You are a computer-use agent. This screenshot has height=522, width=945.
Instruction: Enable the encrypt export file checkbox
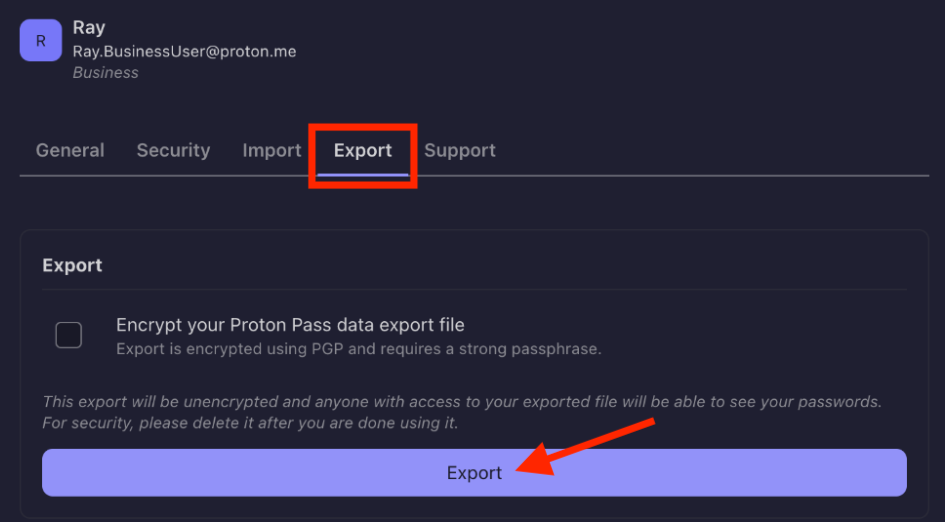tap(69, 335)
